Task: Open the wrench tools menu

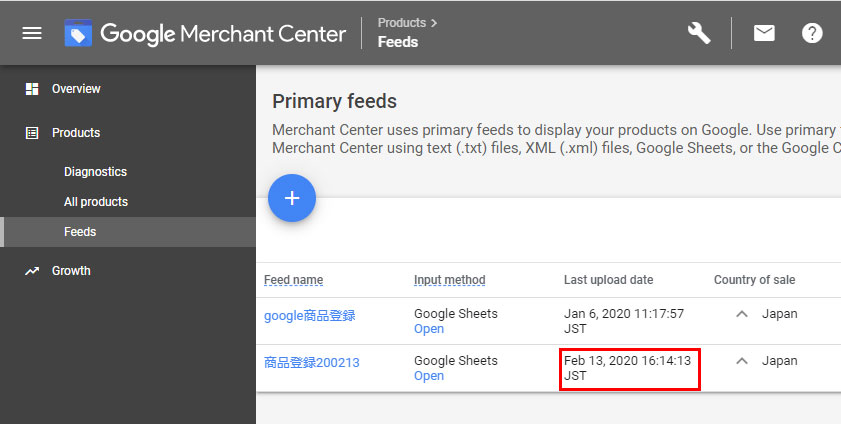Action: tap(699, 33)
